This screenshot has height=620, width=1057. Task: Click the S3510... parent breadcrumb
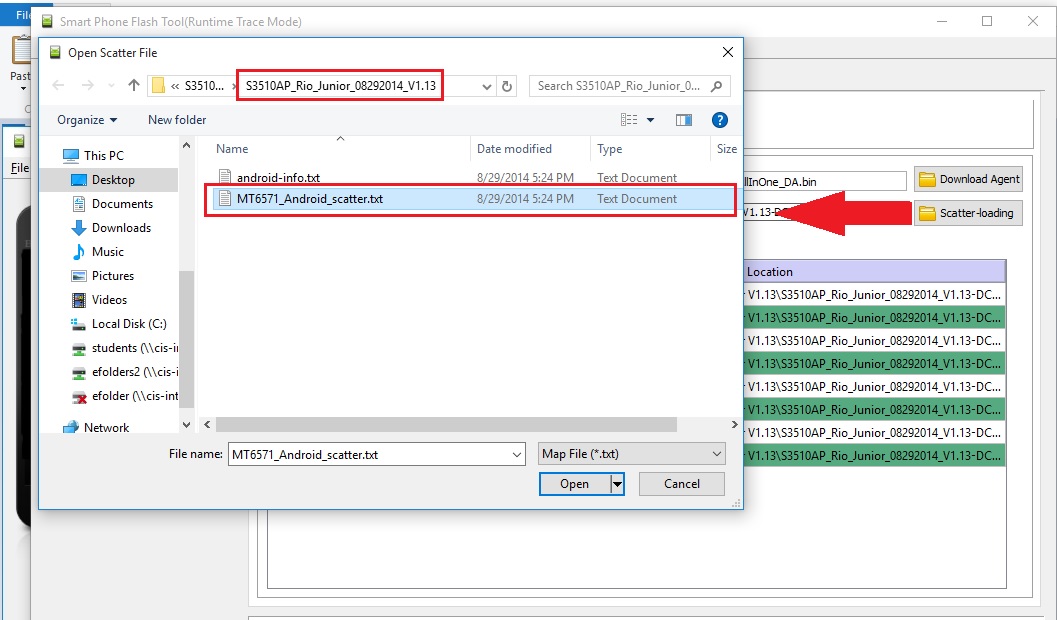[x=204, y=86]
